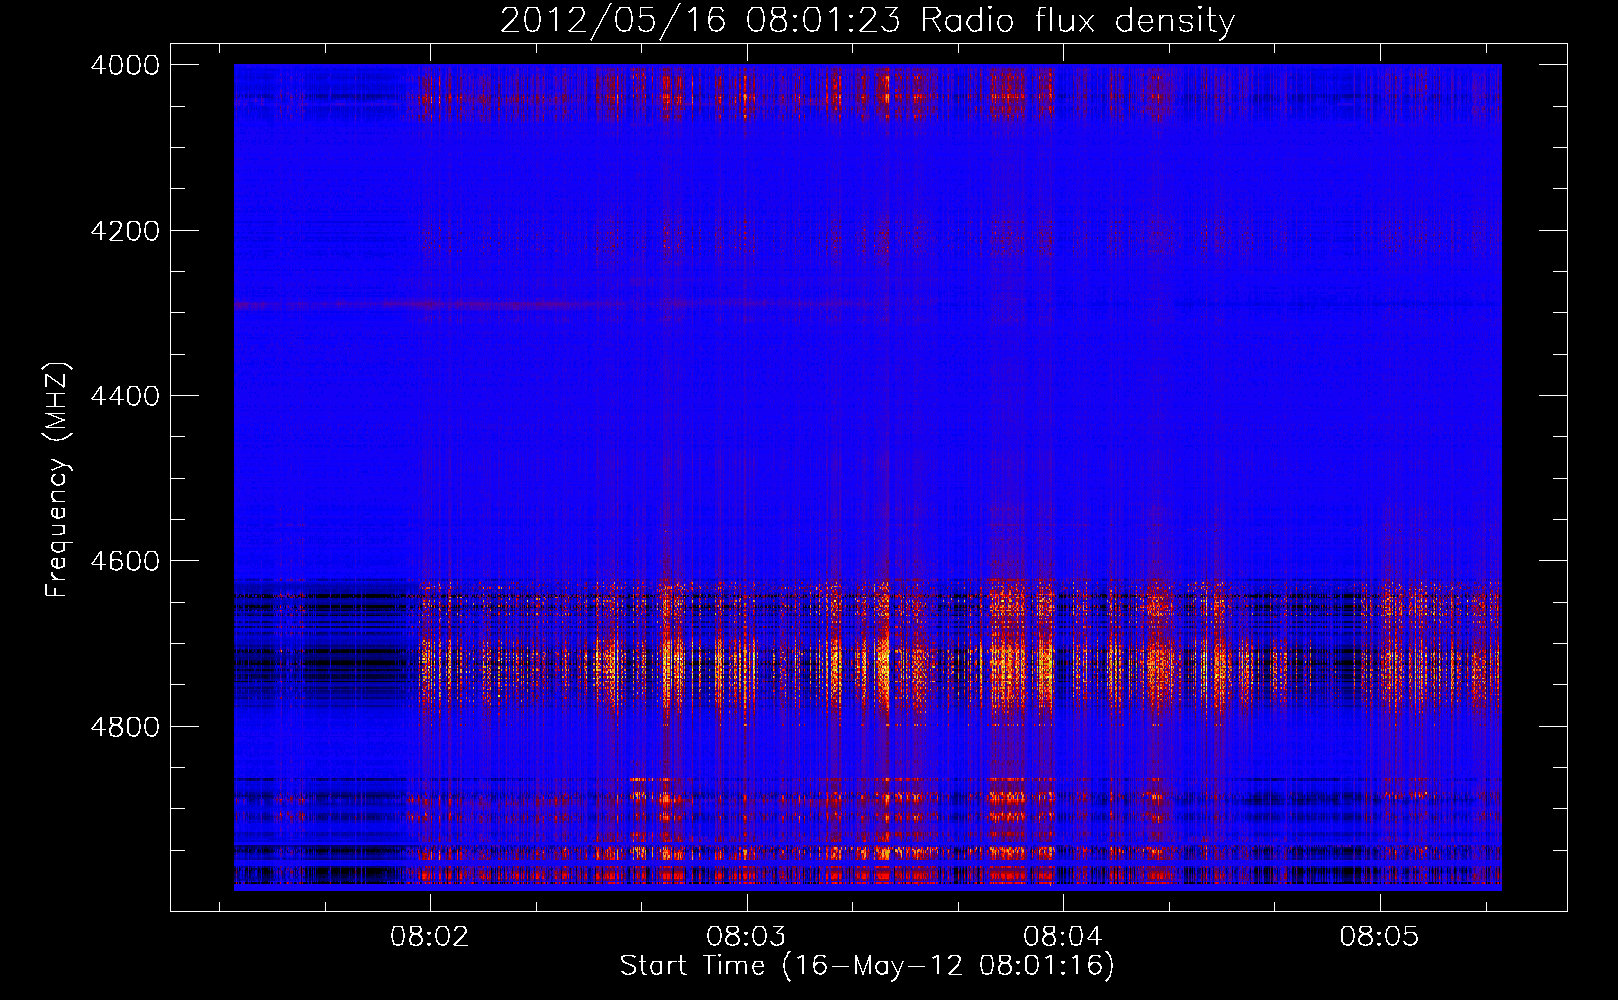Click the plot title "2012/05/16 08:01:23 Radio flux density"

[x=868, y=21]
